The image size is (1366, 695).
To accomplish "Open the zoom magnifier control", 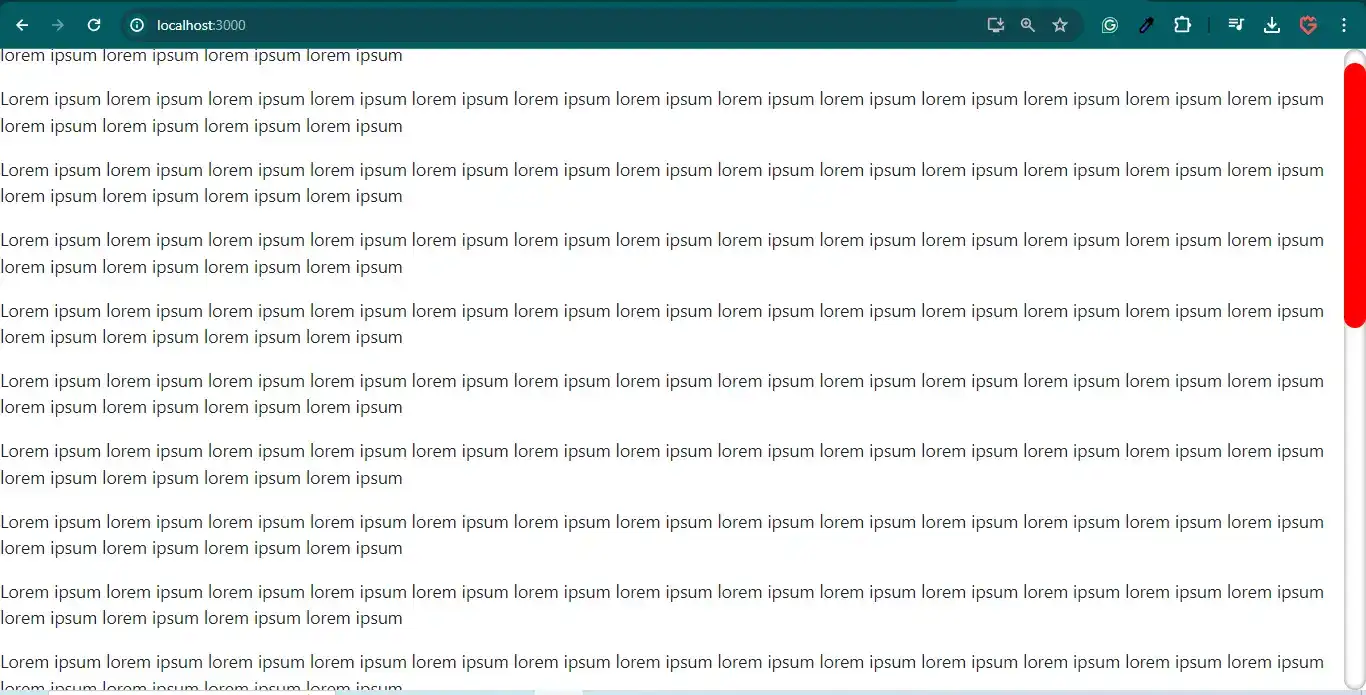I will [1027, 25].
